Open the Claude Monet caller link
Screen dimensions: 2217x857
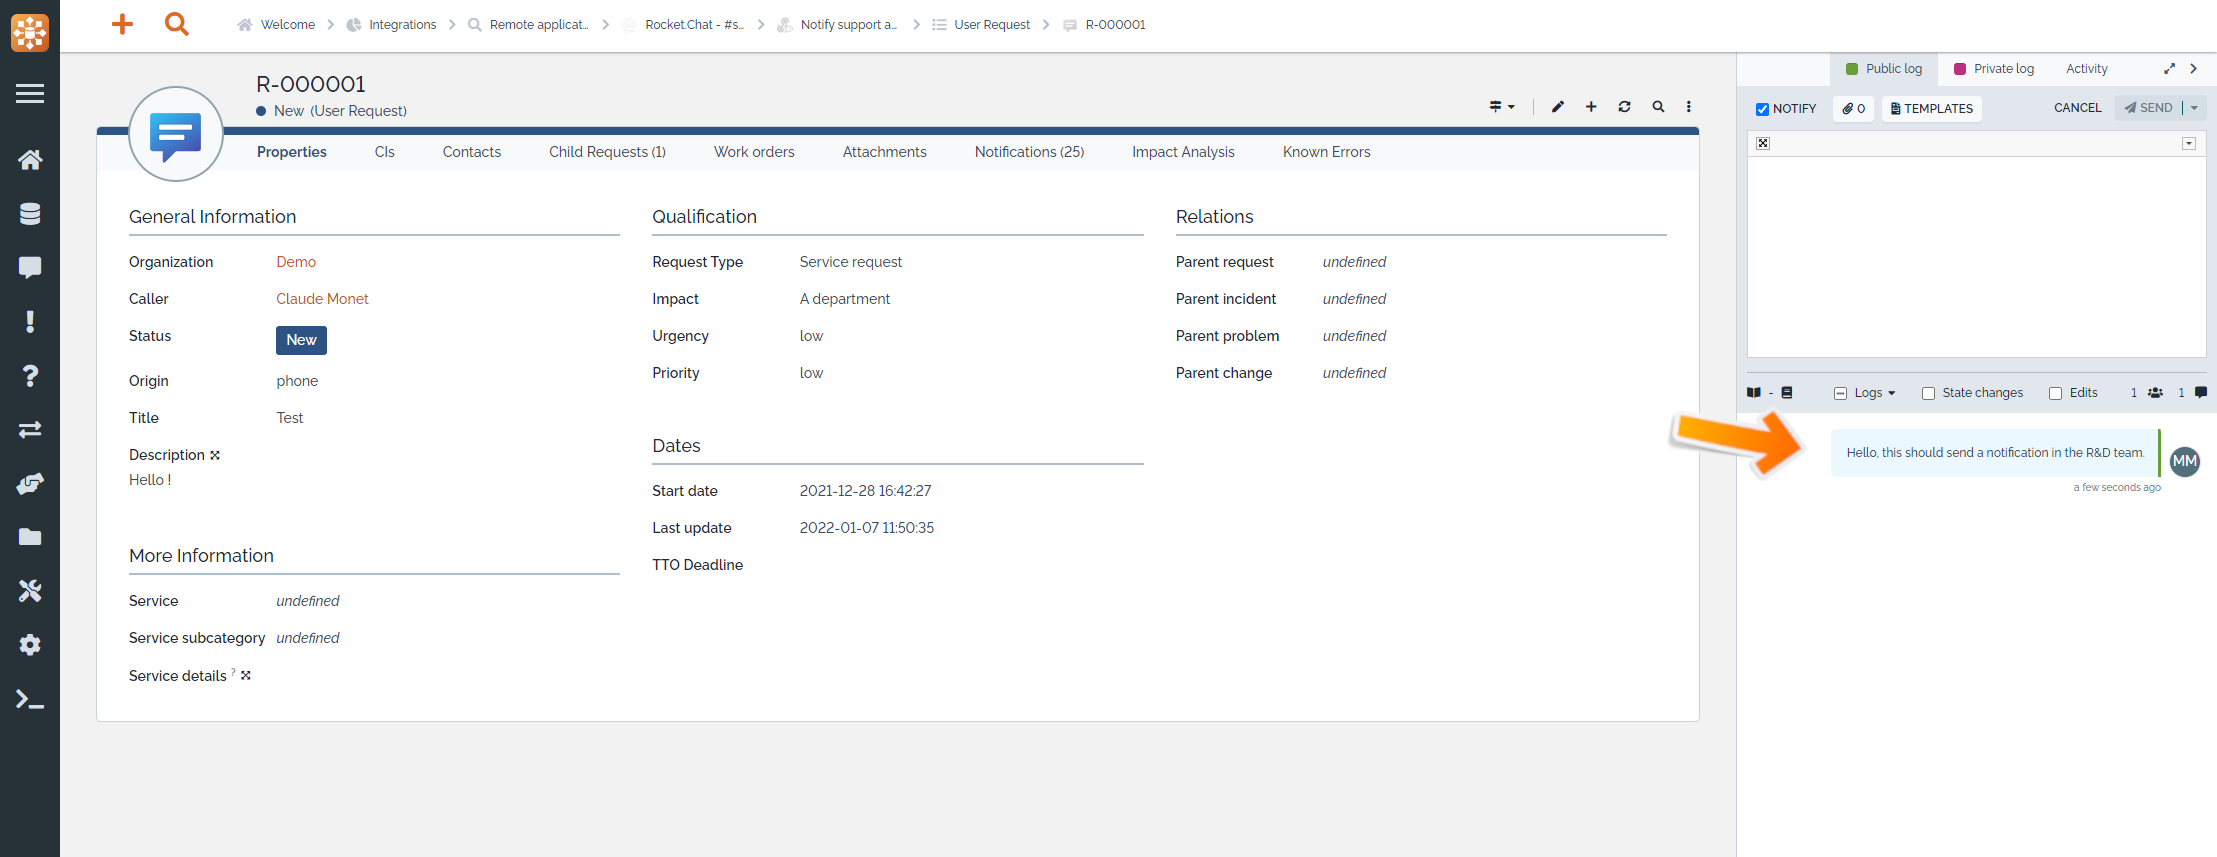pyautogui.click(x=322, y=299)
